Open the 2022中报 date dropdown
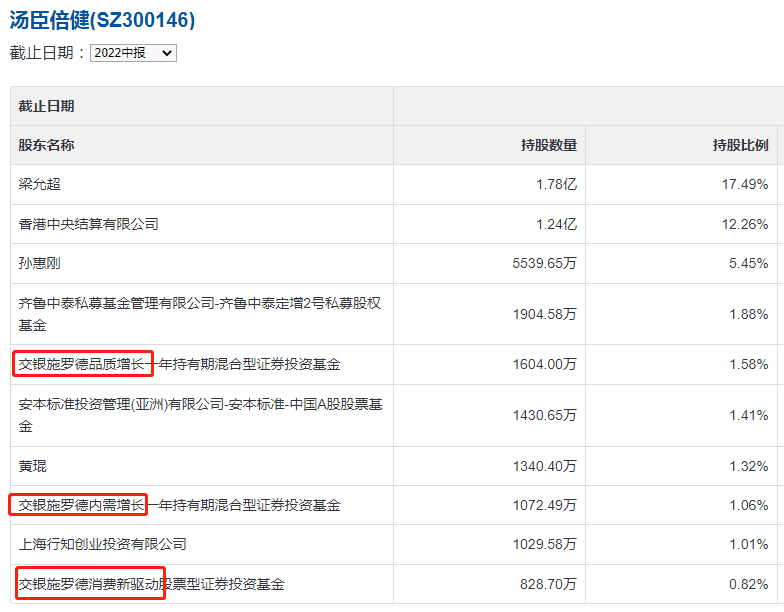Screen dimensions: 784x612 (133, 52)
